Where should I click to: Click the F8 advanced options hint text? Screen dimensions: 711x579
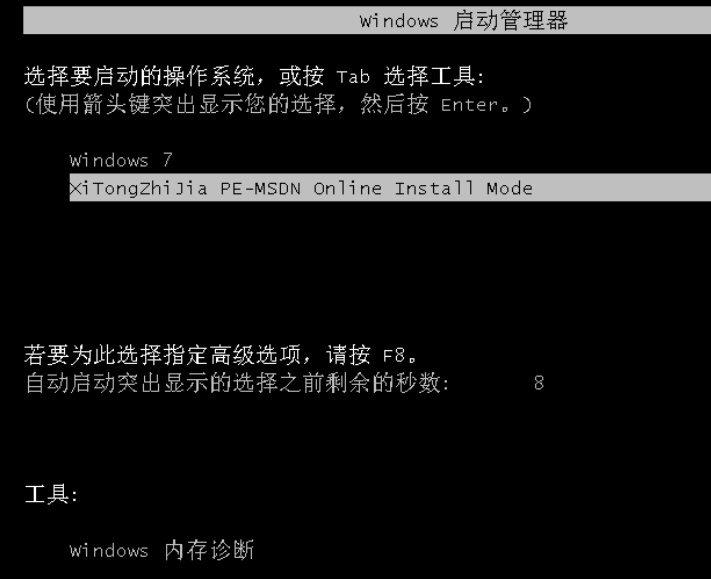click(x=221, y=355)
